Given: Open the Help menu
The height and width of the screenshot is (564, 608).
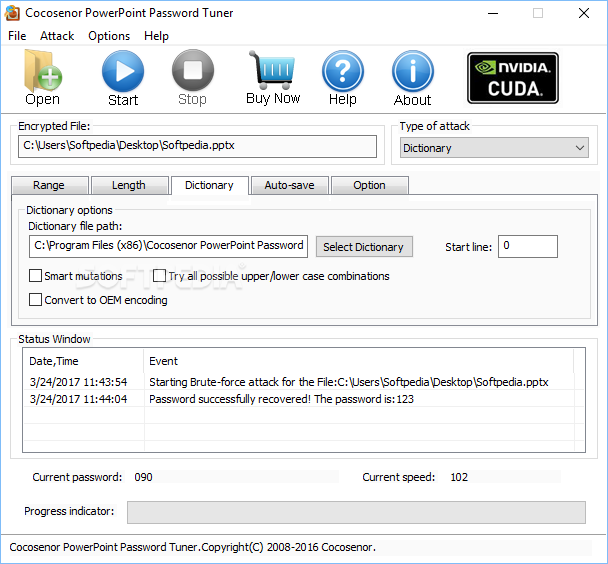Looking at the screenshot, I should click(156, 36).
